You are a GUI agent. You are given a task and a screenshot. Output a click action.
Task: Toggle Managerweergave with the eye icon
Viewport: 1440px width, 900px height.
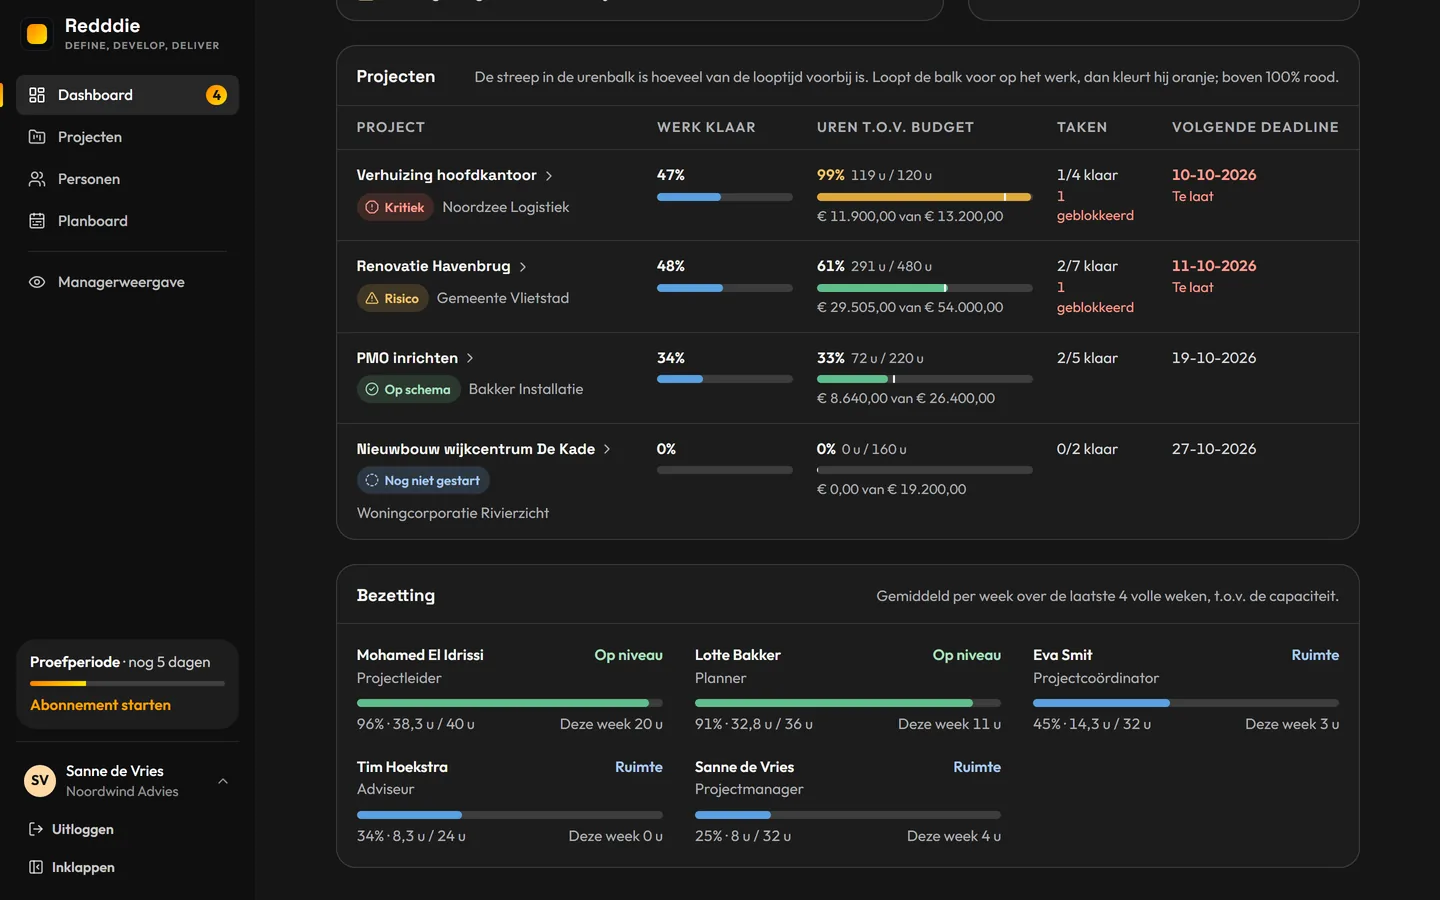[37, 282]
